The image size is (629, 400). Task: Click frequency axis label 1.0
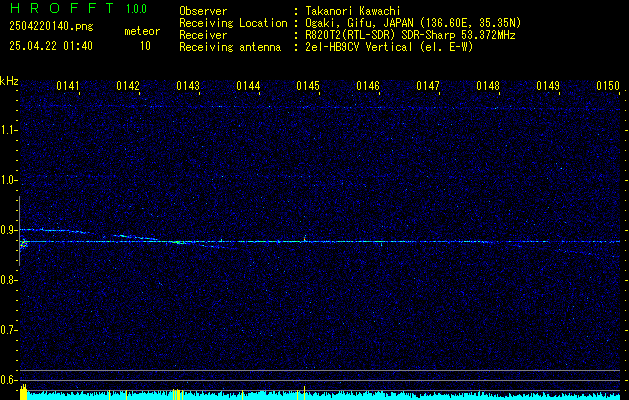point(8,181)
